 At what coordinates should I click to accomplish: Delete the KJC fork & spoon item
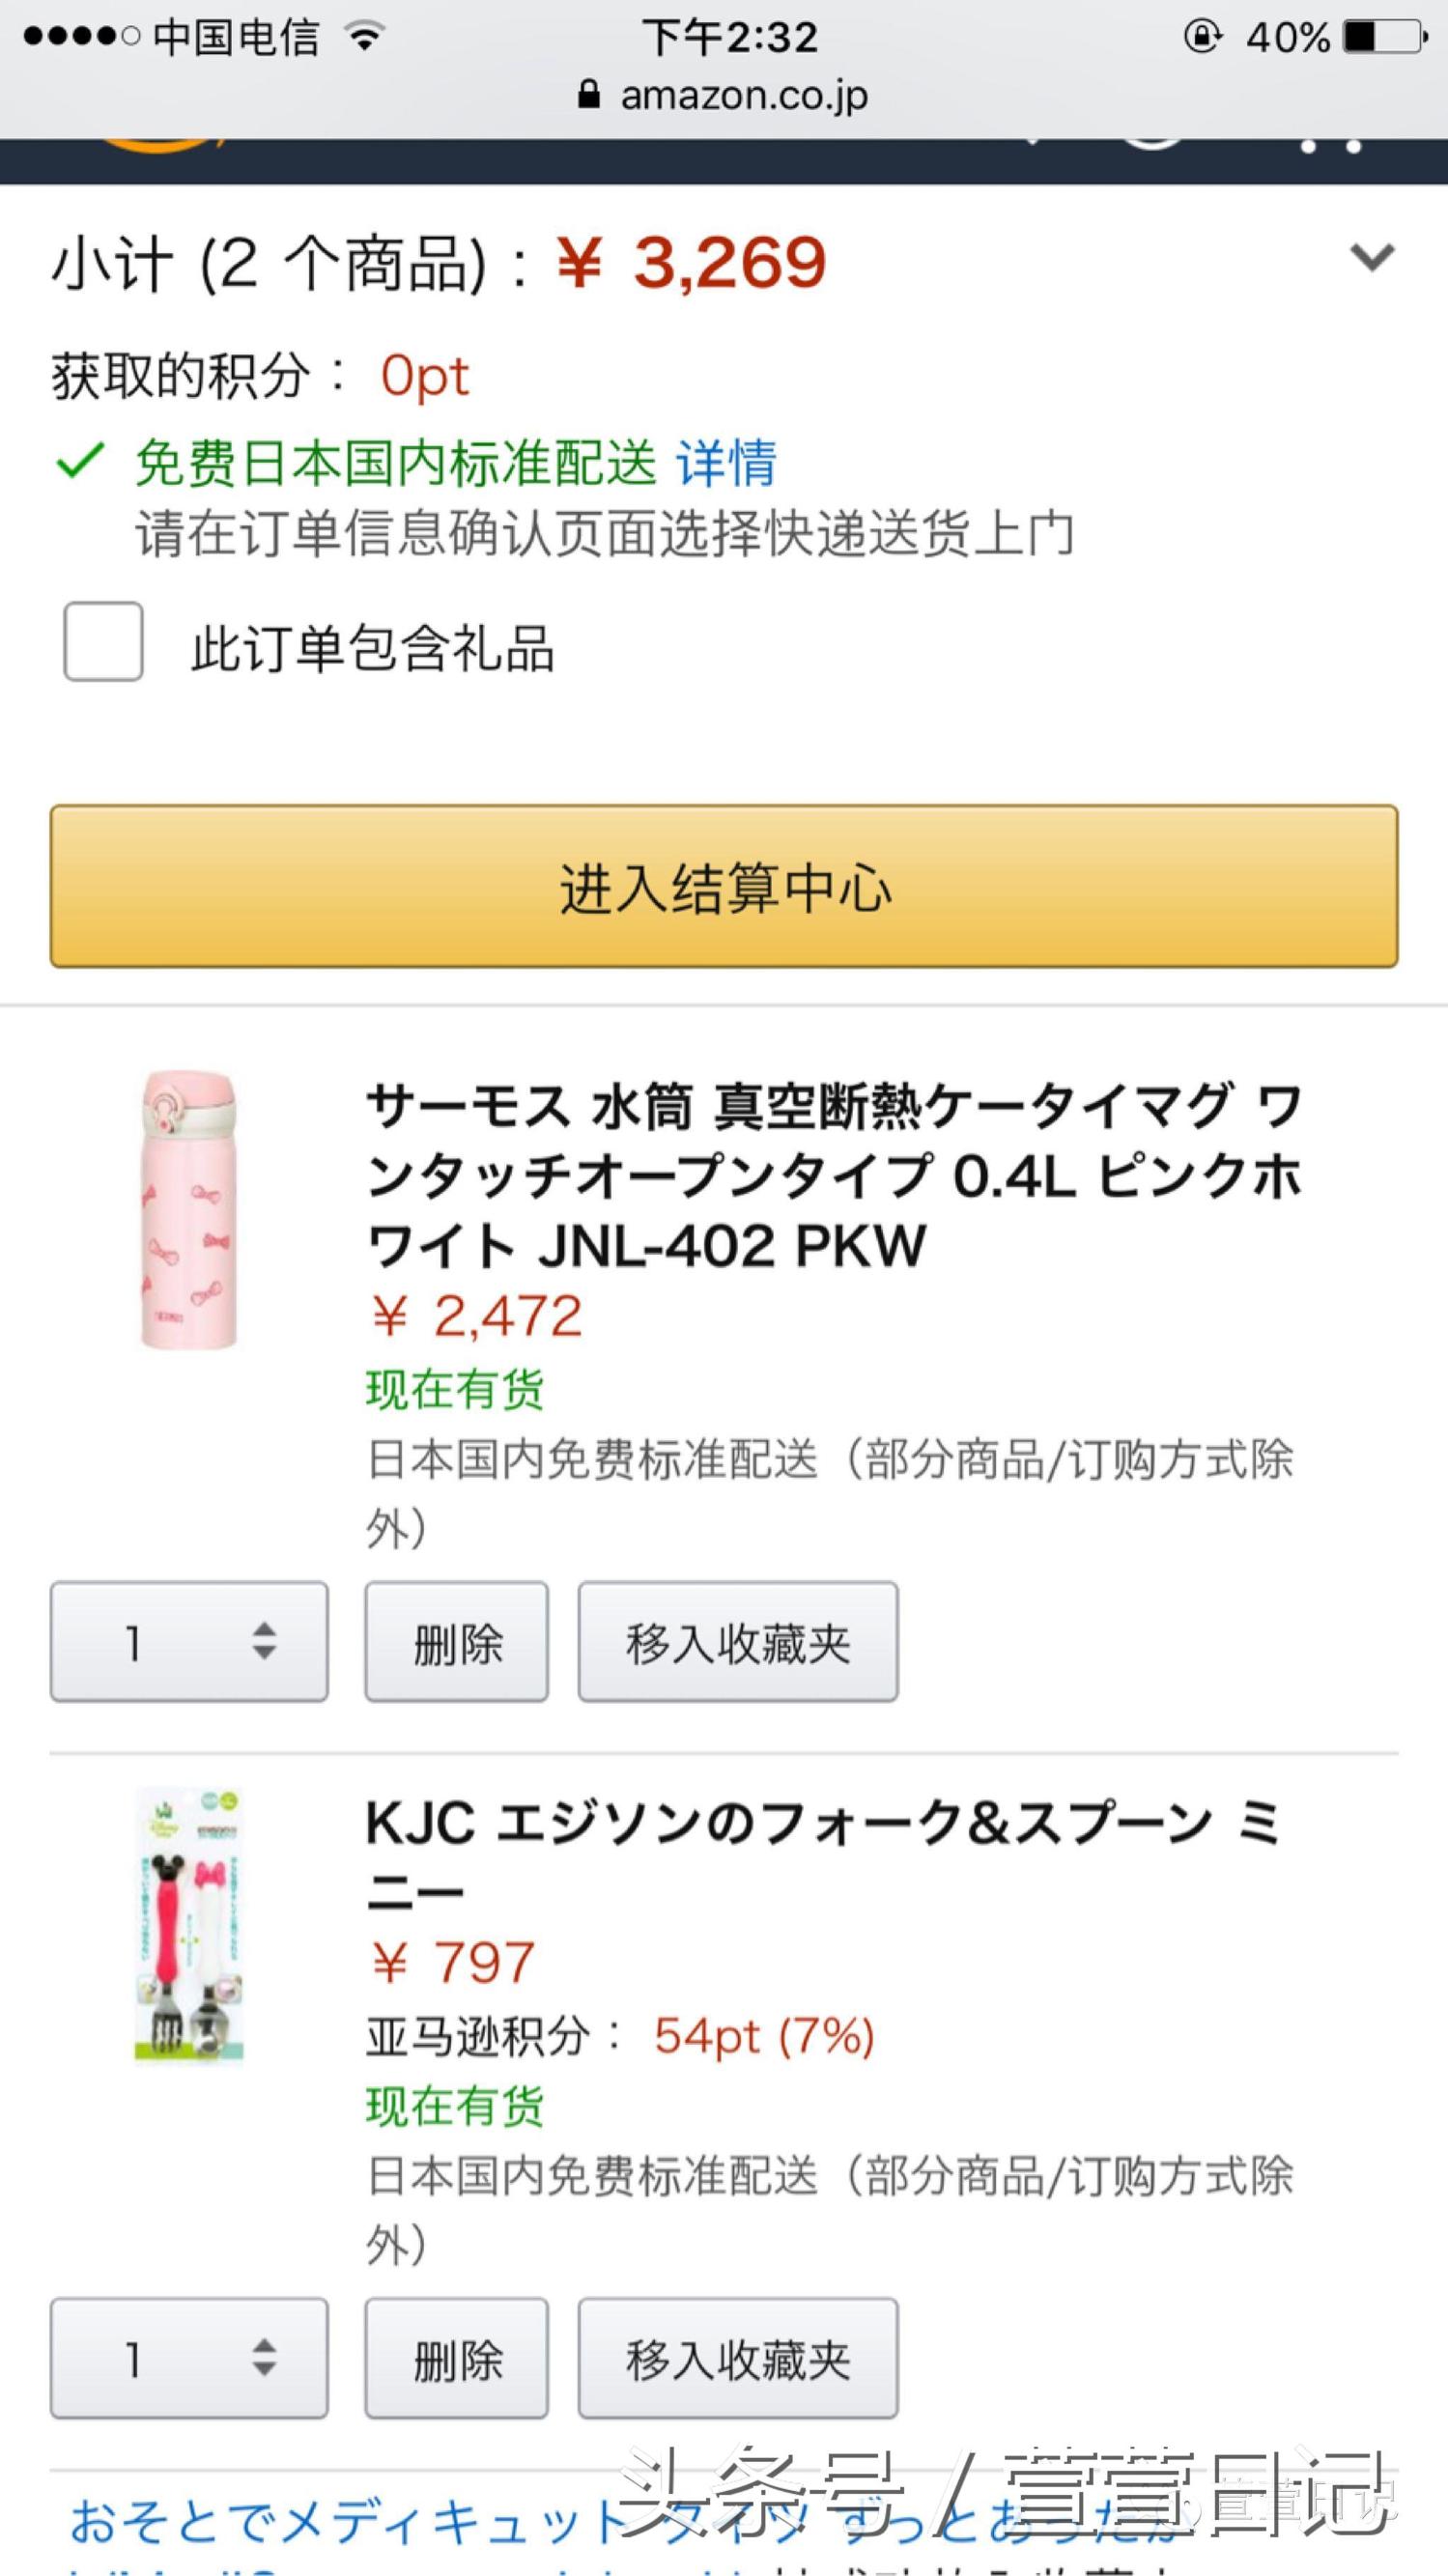pos(456,2357)
